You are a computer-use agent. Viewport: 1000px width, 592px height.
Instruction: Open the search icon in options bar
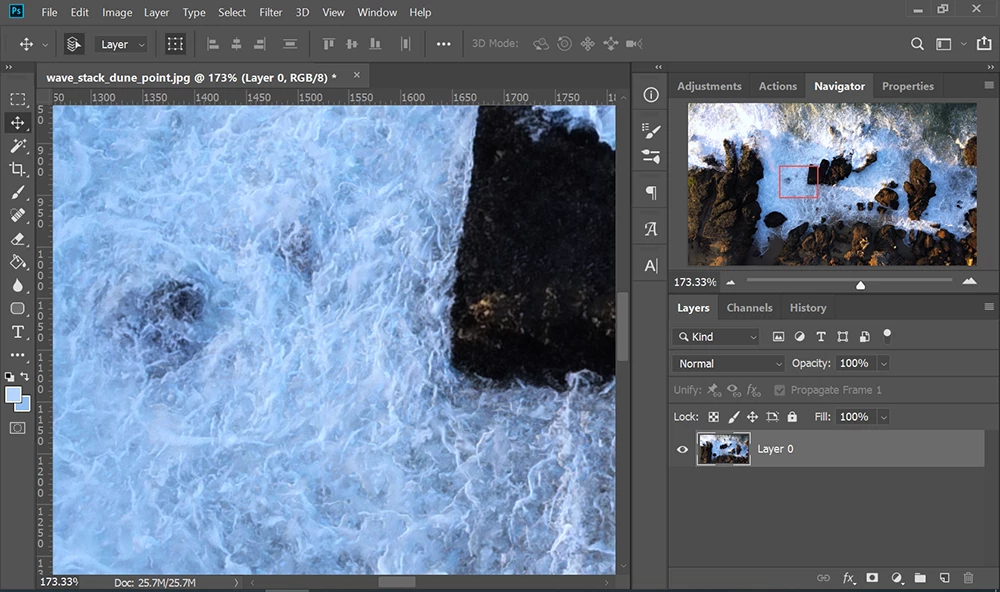[917, 44]
